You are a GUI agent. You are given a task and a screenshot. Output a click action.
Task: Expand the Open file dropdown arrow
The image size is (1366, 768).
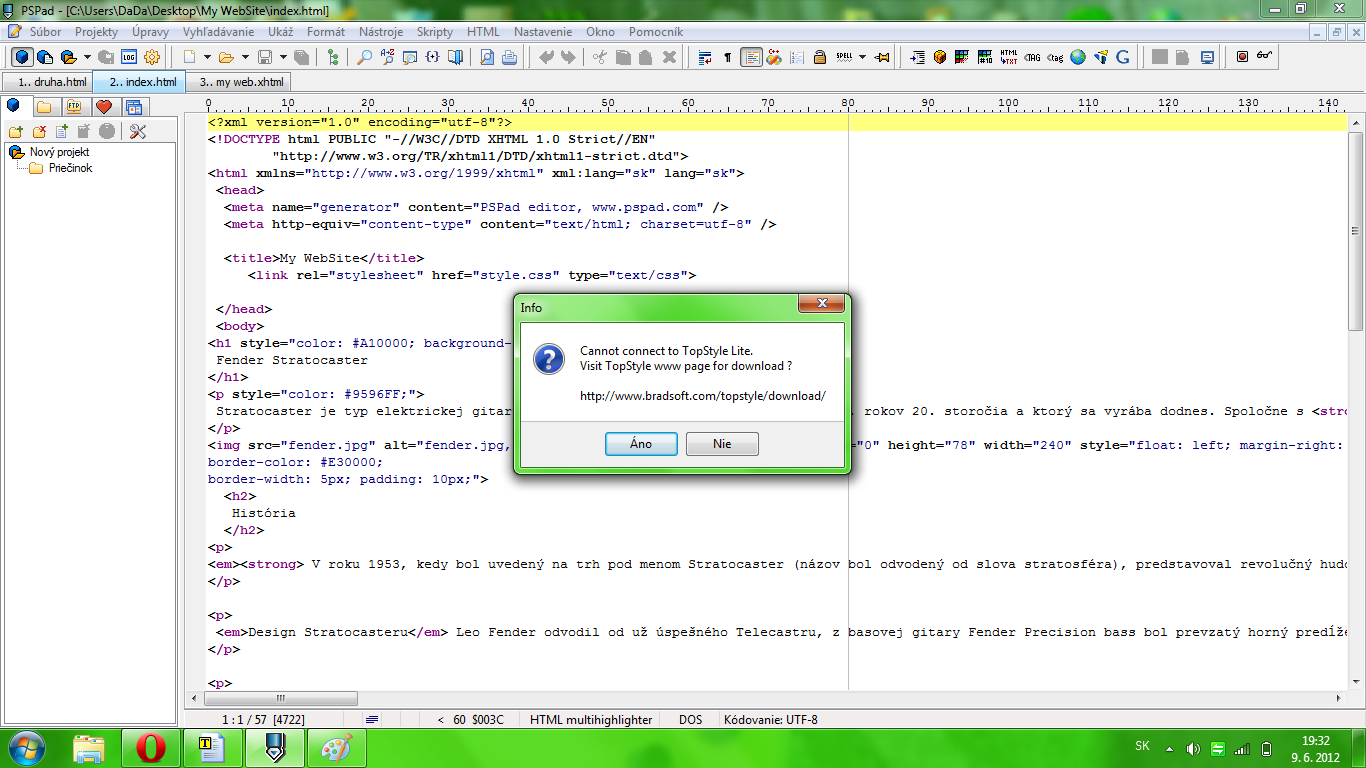[245, 57]
